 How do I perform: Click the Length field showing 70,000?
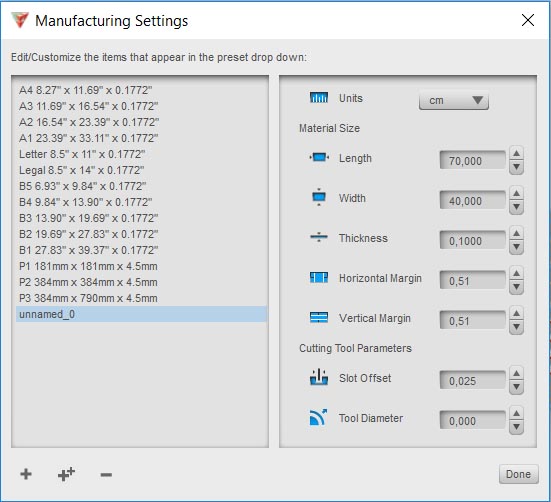click(472, 161)
